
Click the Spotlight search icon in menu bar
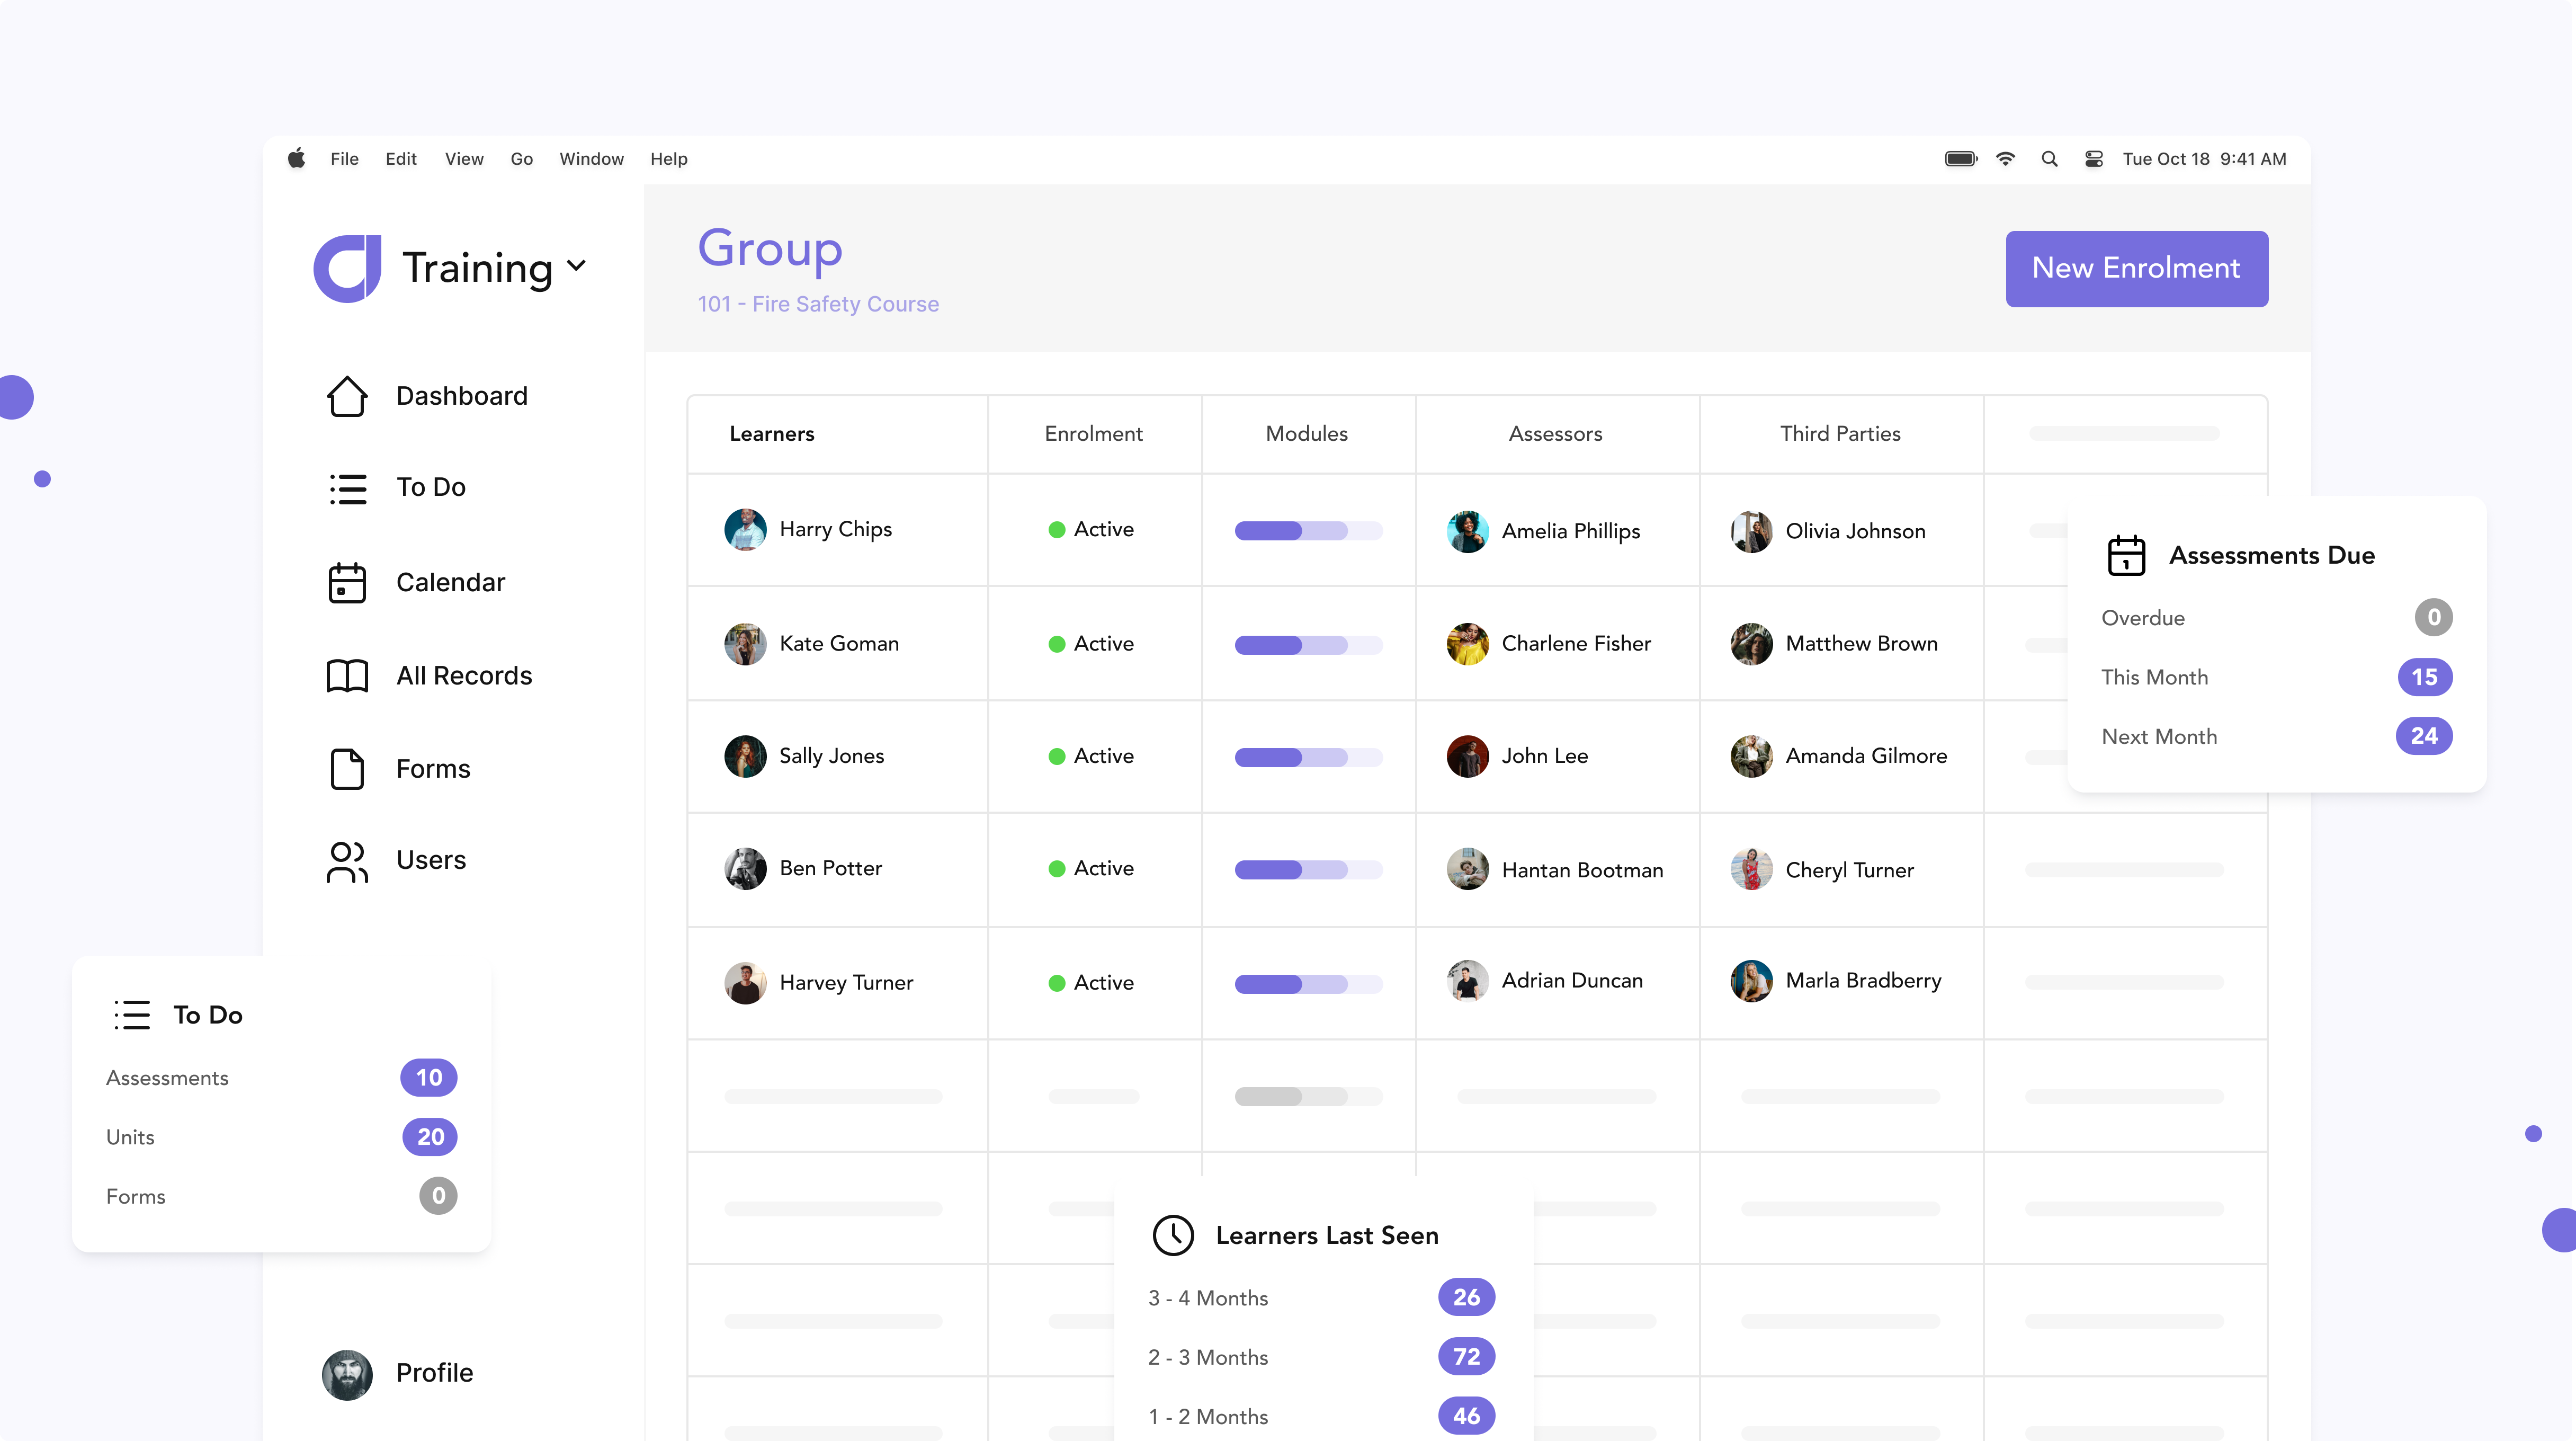point(2049,159)
